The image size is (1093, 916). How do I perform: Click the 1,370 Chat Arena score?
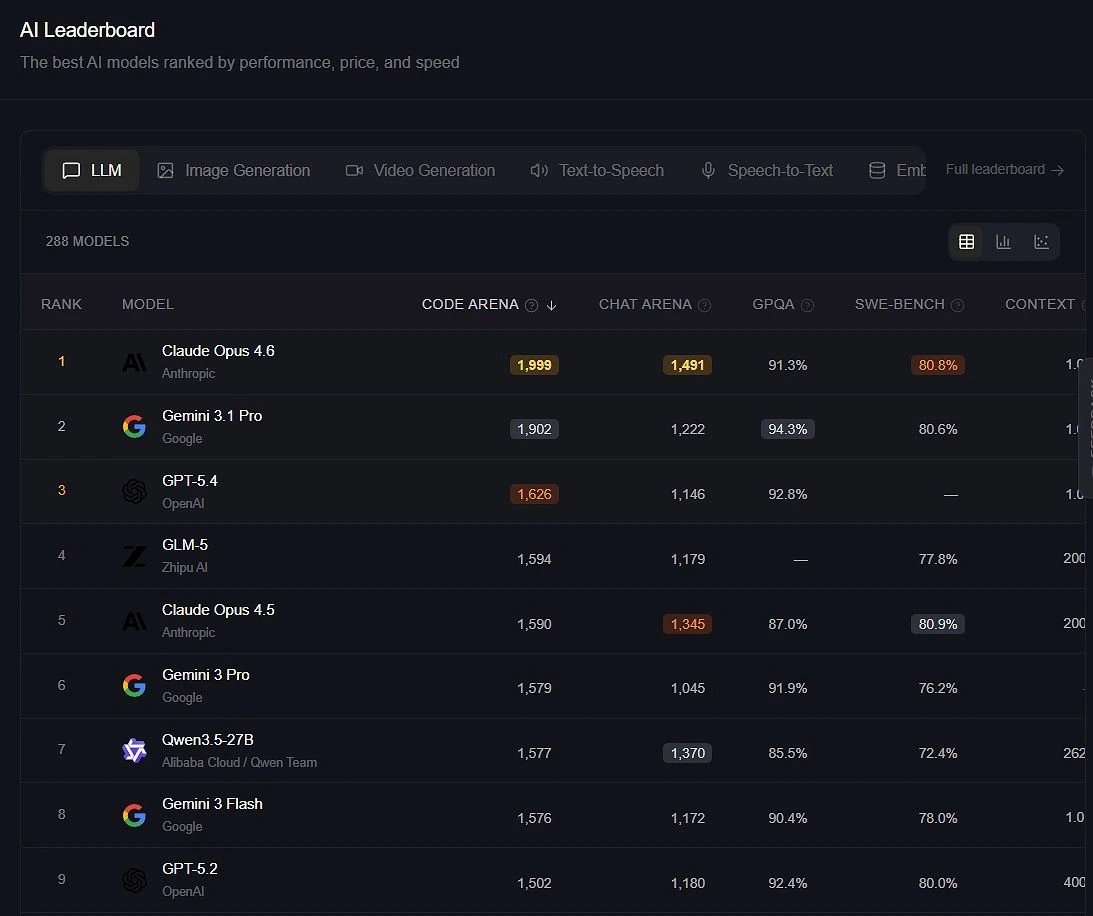(687, 752)
